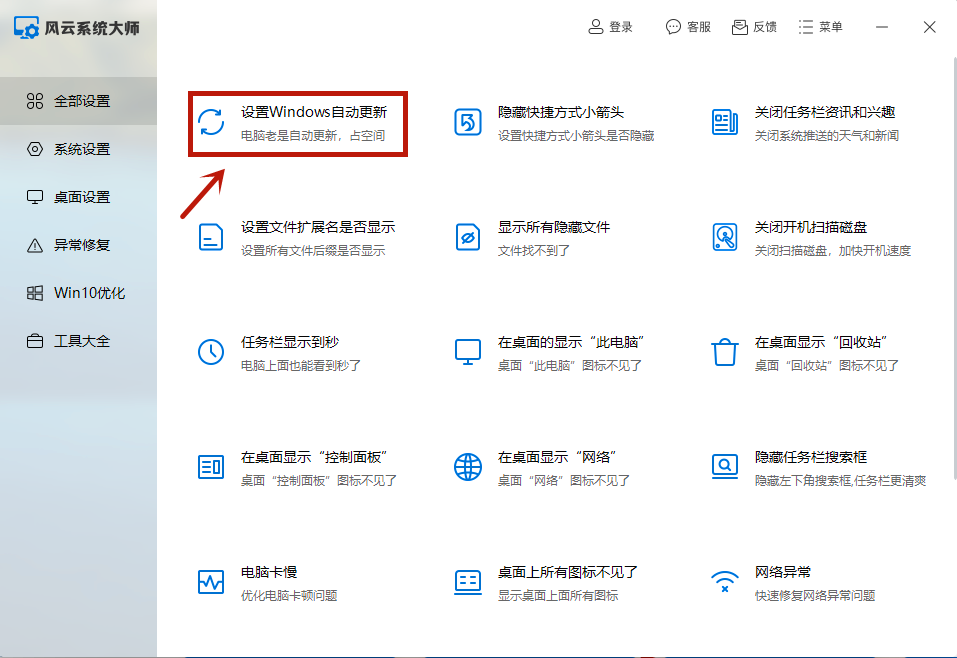Click text 桌面"控制面板"图标不见了

coord(319,480)
